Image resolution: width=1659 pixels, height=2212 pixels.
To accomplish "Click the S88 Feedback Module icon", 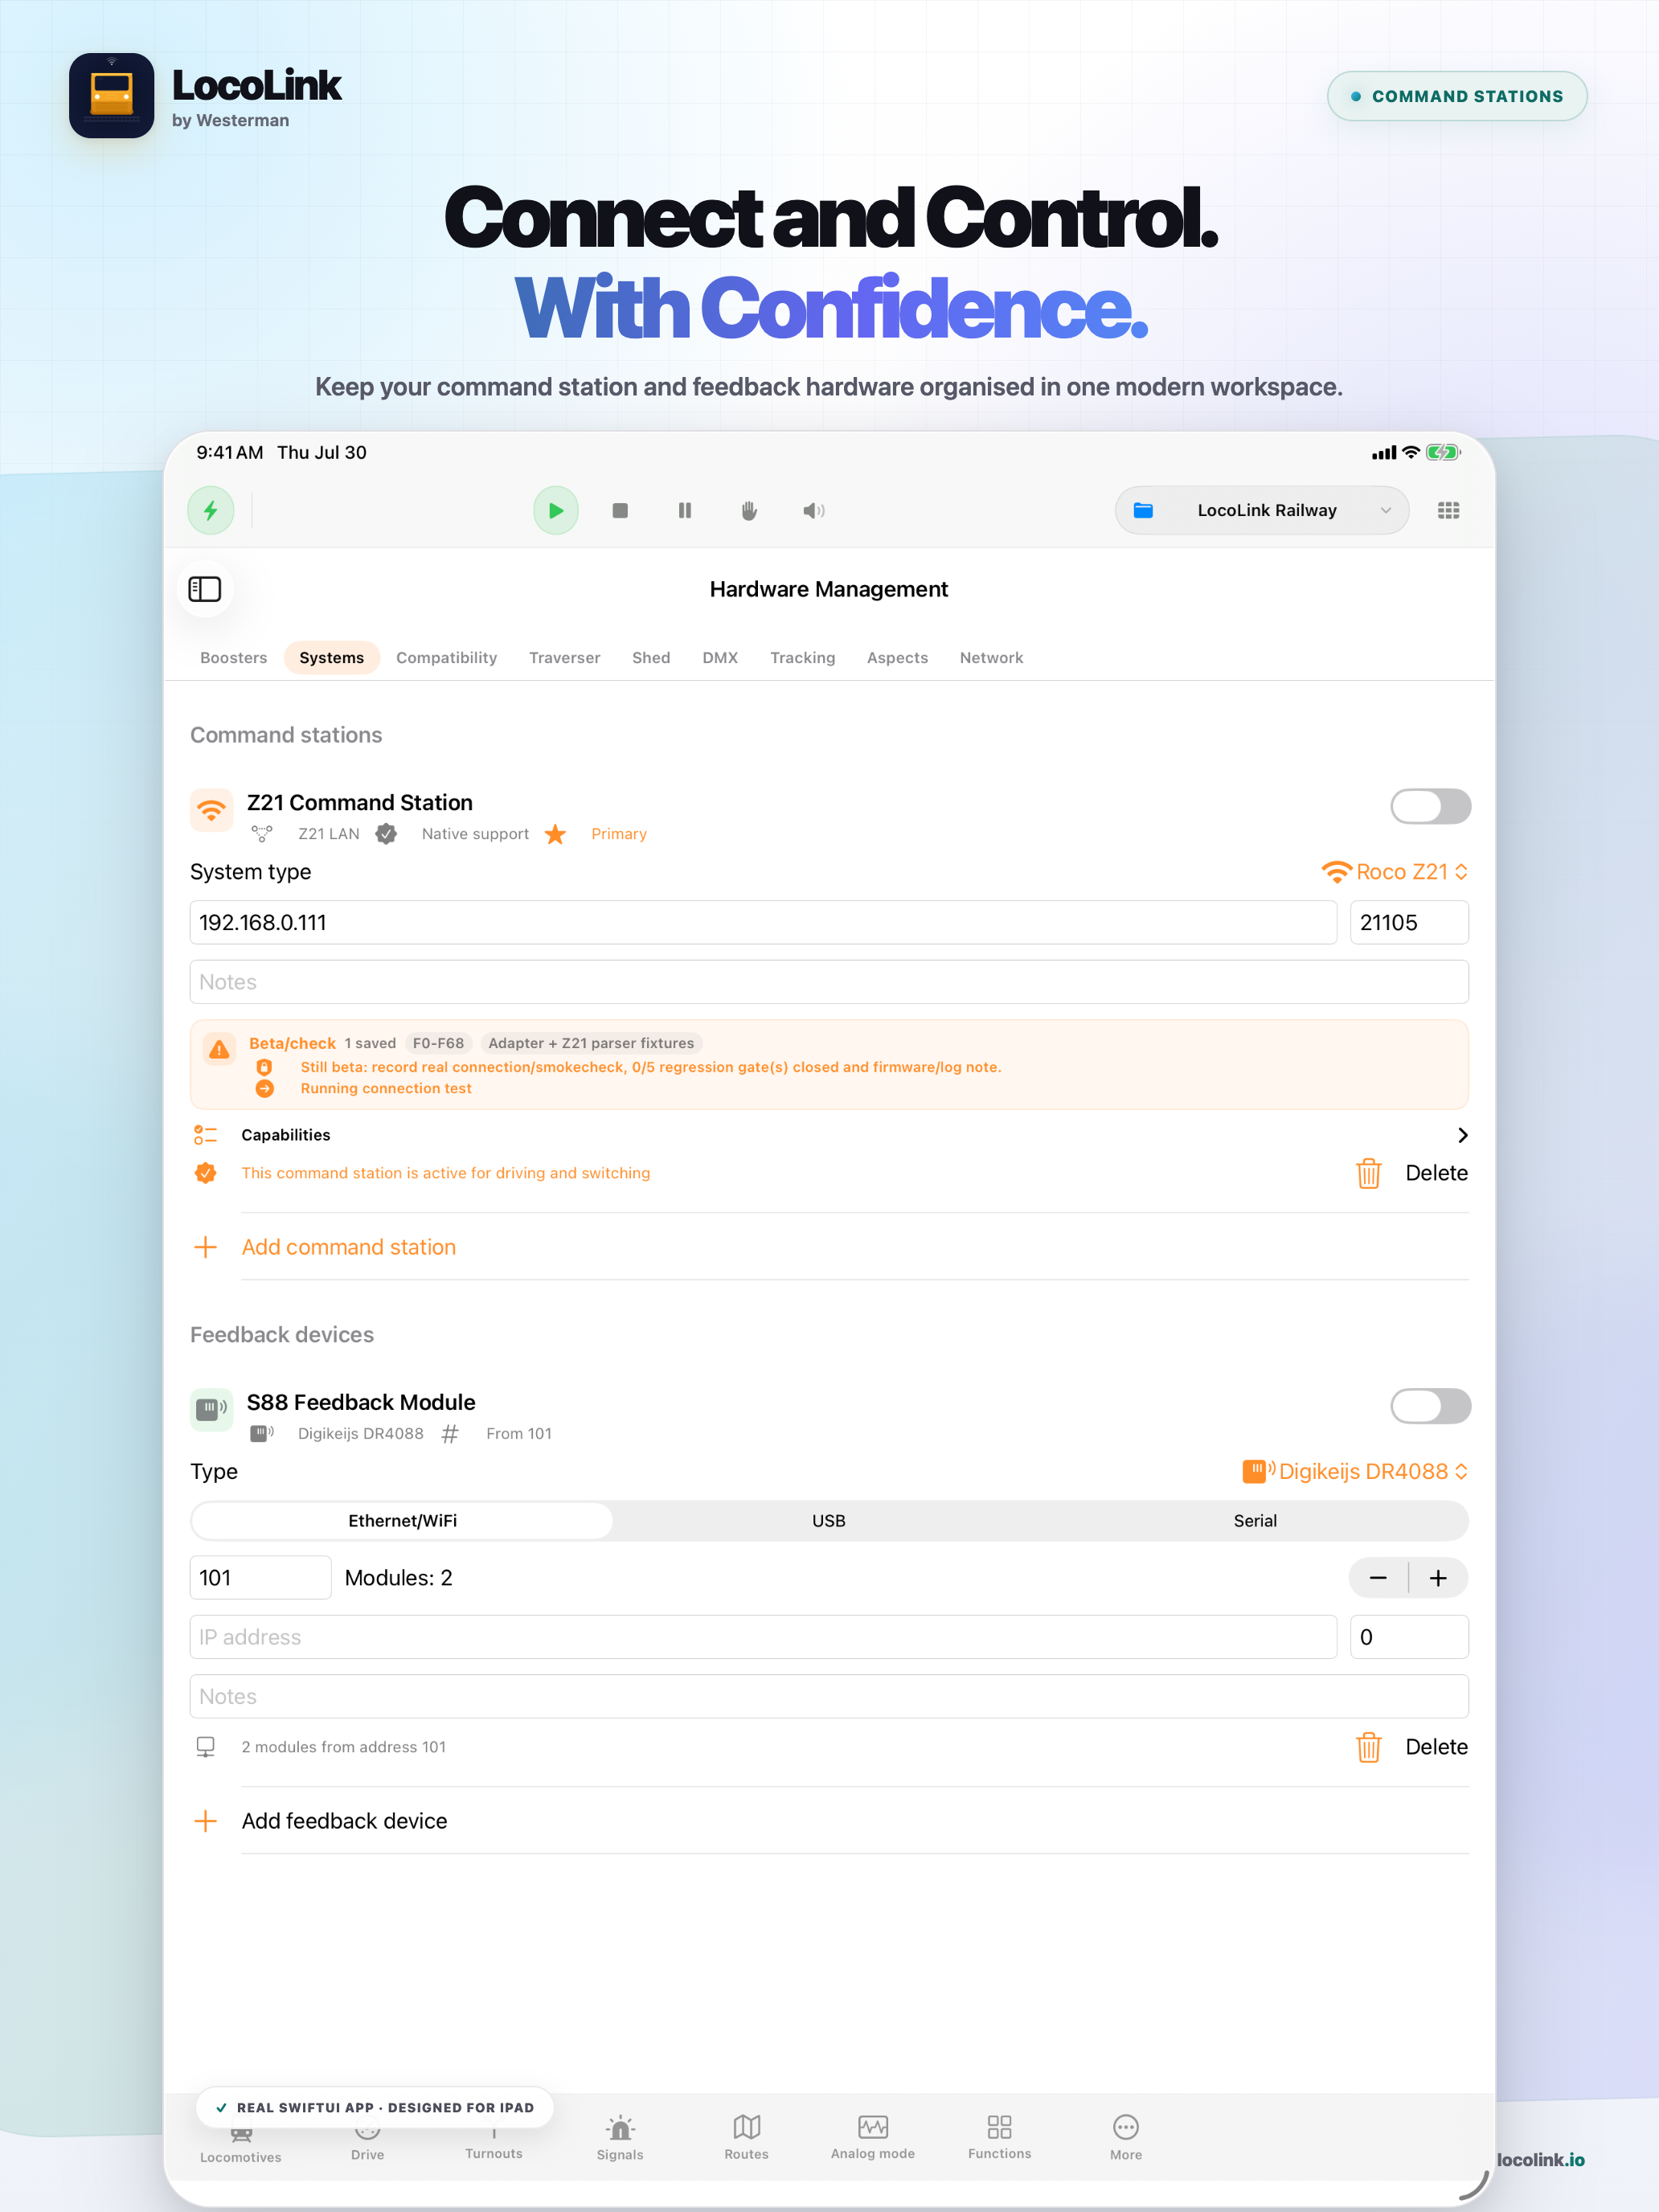I will point(212,1410).
